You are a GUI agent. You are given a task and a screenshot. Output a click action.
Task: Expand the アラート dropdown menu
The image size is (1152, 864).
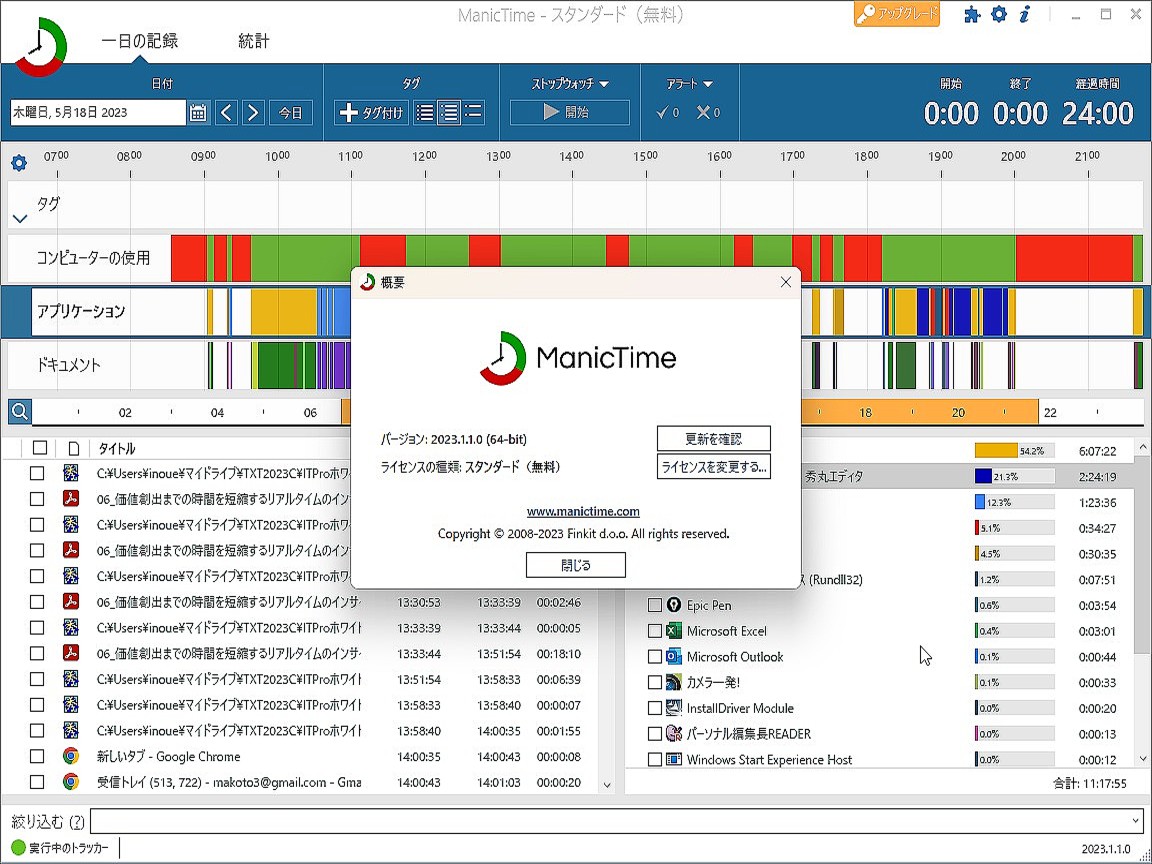[690, 84]
